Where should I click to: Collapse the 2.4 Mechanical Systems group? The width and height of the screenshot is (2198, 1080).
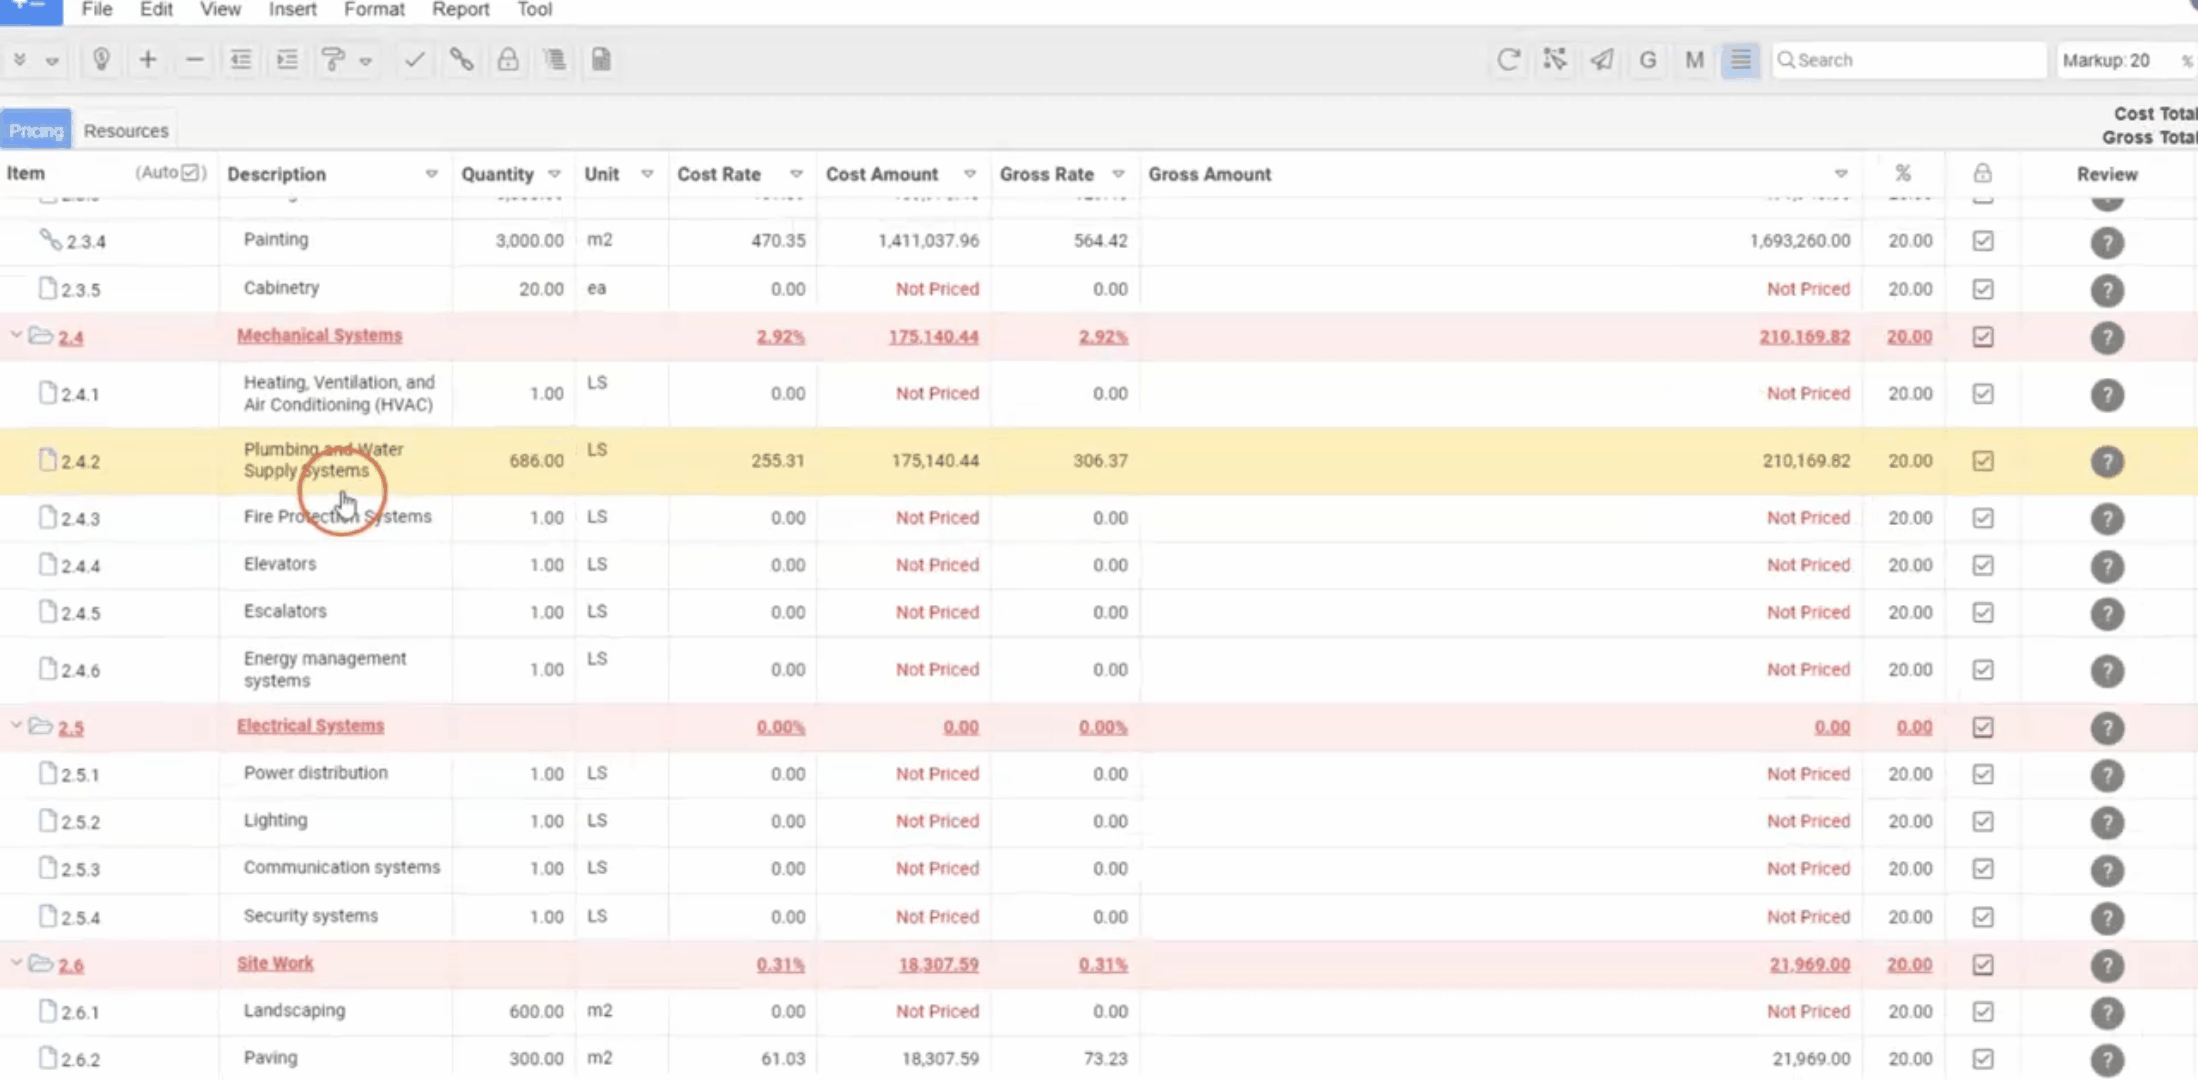[16, 336]
